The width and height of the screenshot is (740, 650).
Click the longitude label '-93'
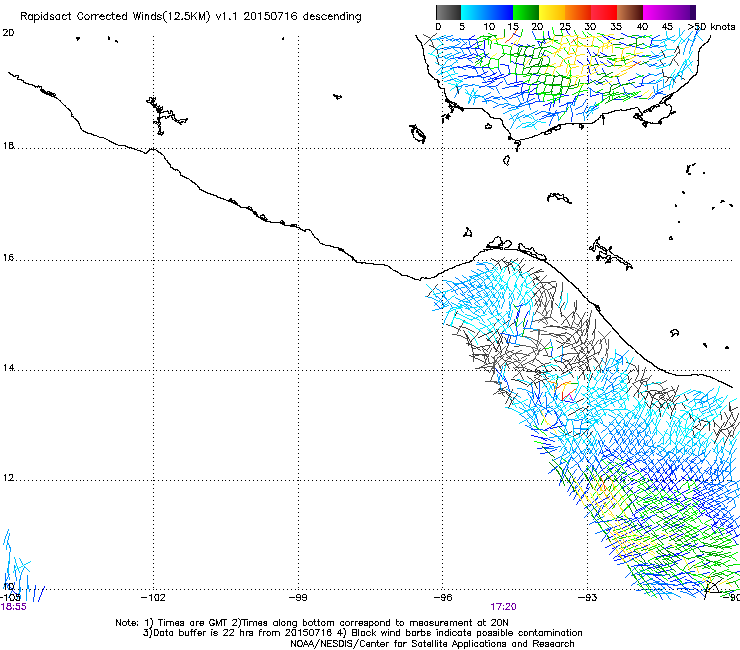click(587, 598)
